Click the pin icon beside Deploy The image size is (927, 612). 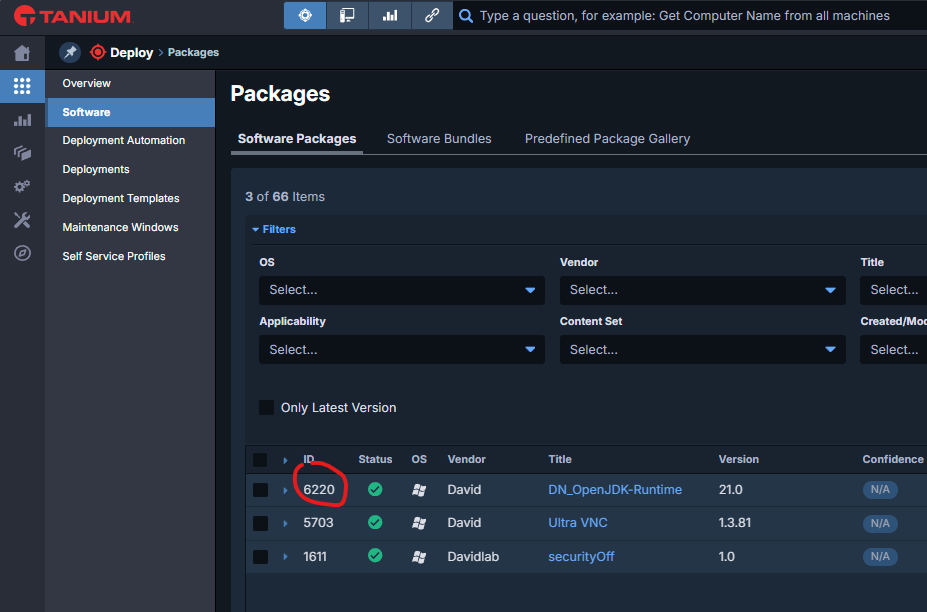point(69,52)
